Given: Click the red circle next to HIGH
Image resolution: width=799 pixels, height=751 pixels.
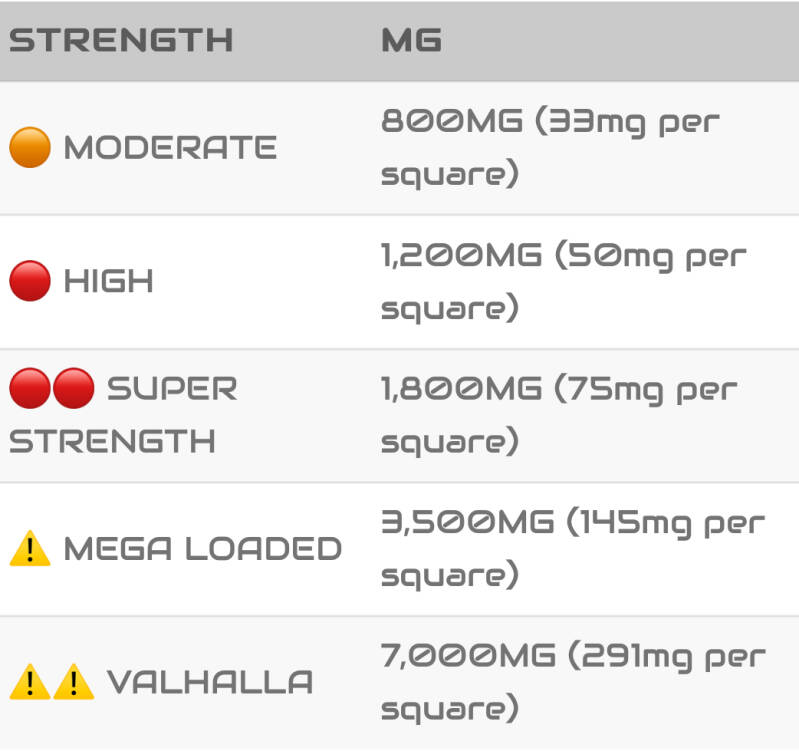Looking at the screenshot, I should 30,281.
